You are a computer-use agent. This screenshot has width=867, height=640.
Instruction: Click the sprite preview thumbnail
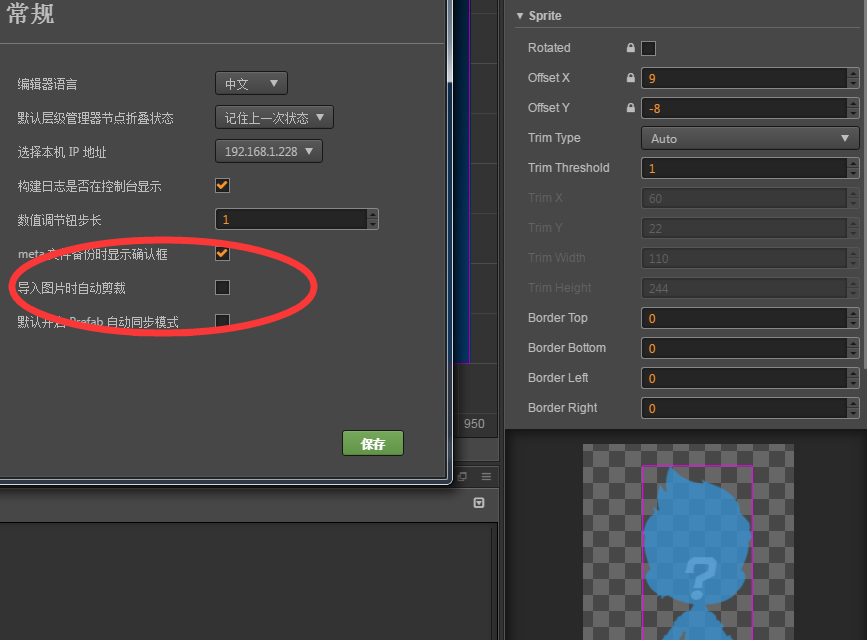click(688, 542)
